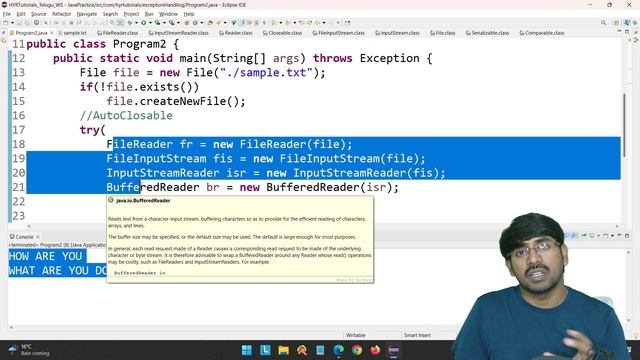Expand the External Tools dropdown arrow
This screenshot has width=640, height=360.
click(x=178, y=22)
